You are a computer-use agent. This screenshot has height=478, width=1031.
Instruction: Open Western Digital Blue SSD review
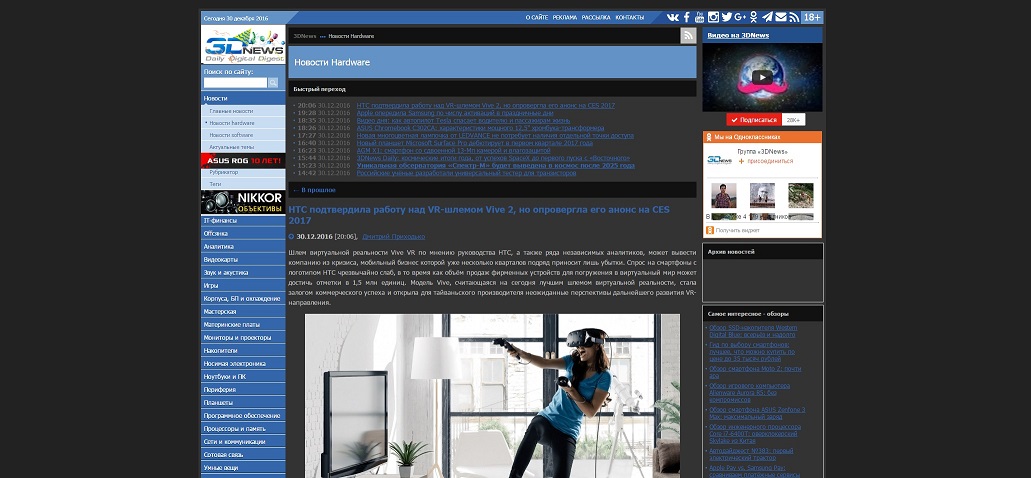click(753, 331)
